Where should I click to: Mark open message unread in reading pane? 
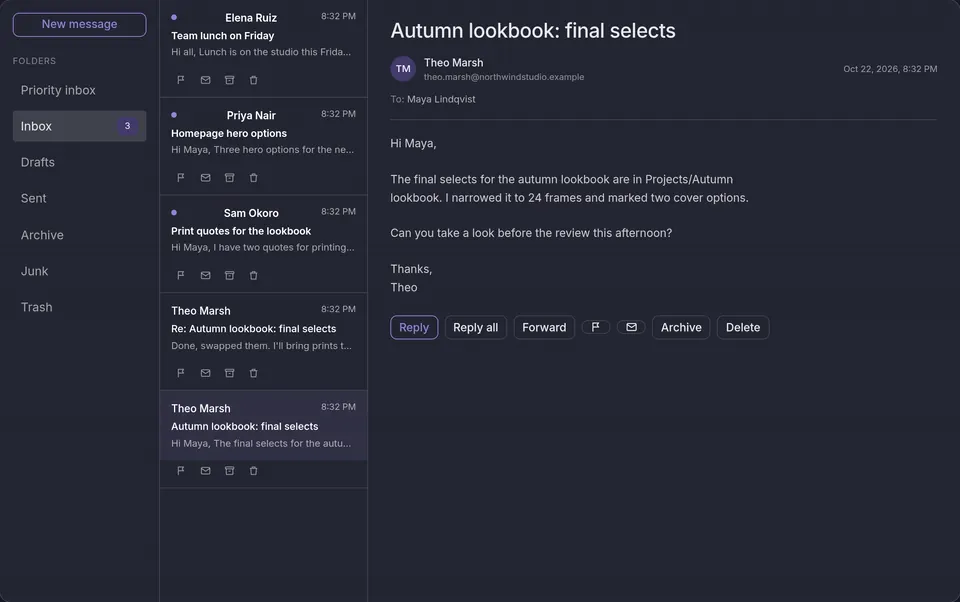point(631,327)
